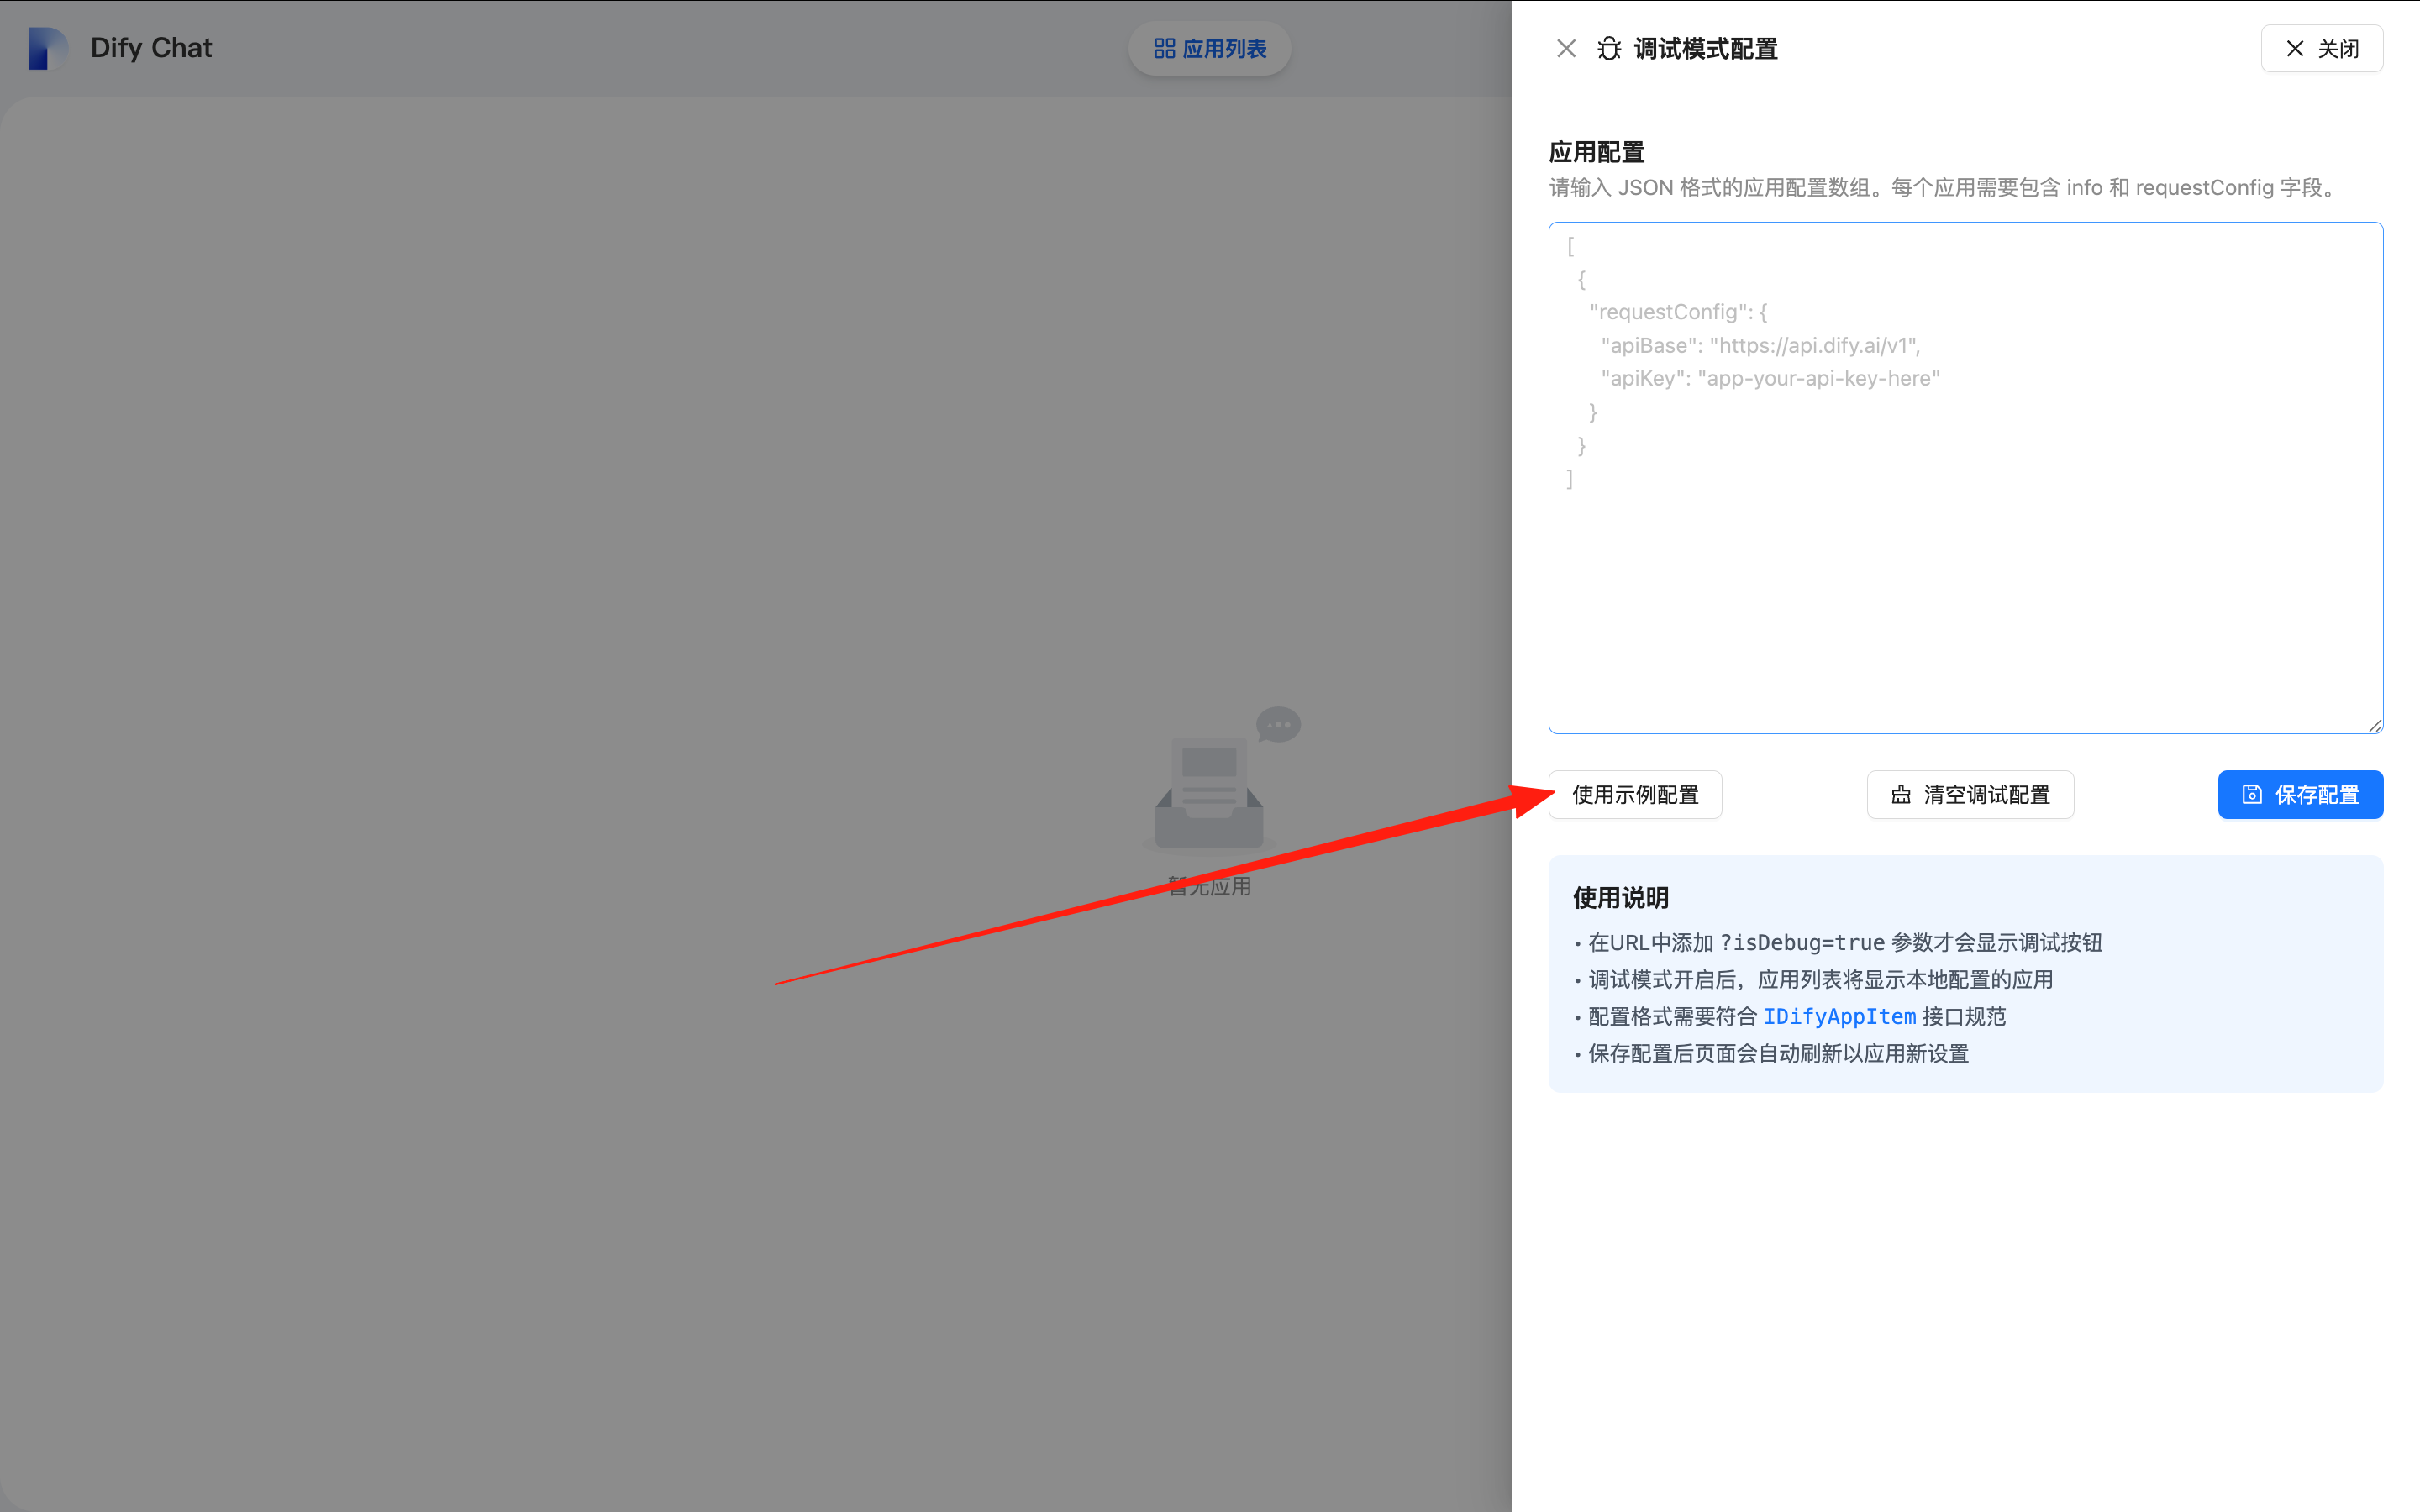Click the empty inbox illustration under 暂无应用

[x=1208, y=790]
